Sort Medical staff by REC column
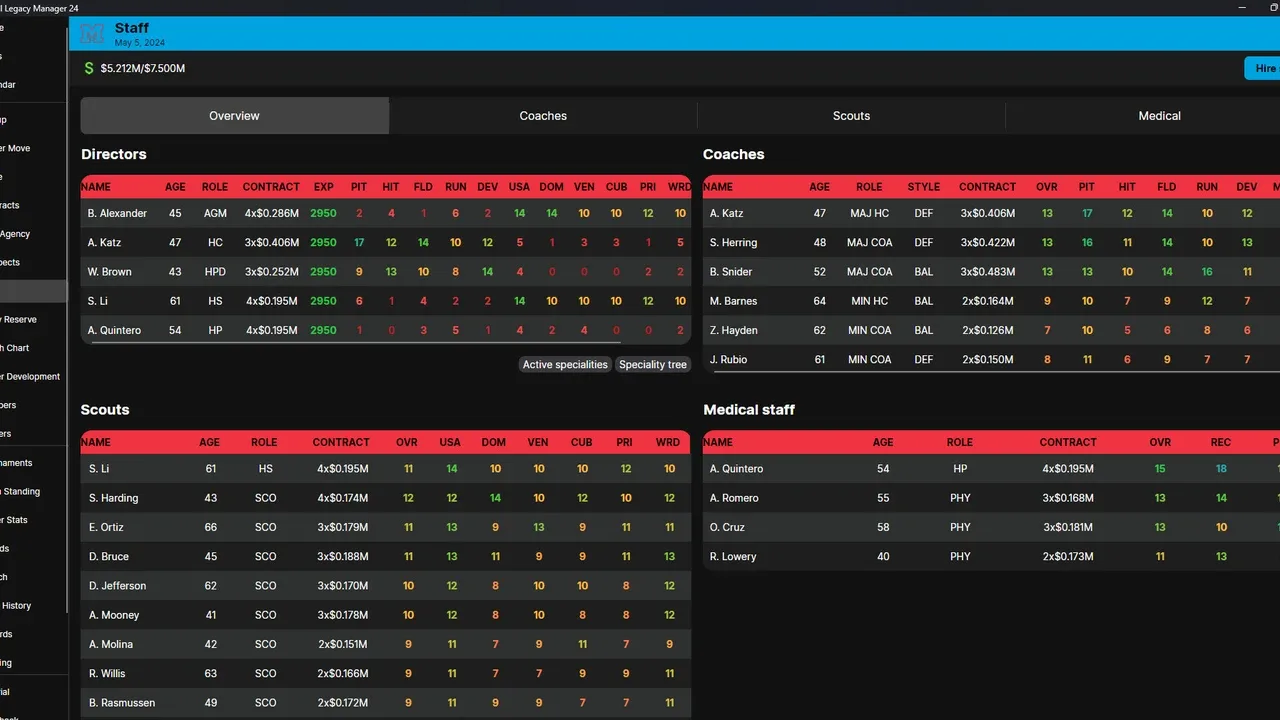The image size is (1280, 720). click(x=1221, y=442)
